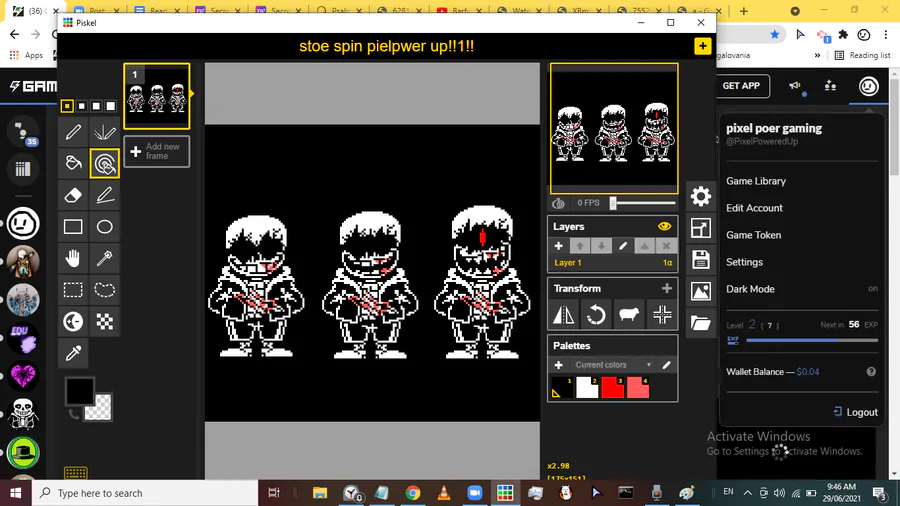Pick the light red palette color 4

click(x=638, y=388)
